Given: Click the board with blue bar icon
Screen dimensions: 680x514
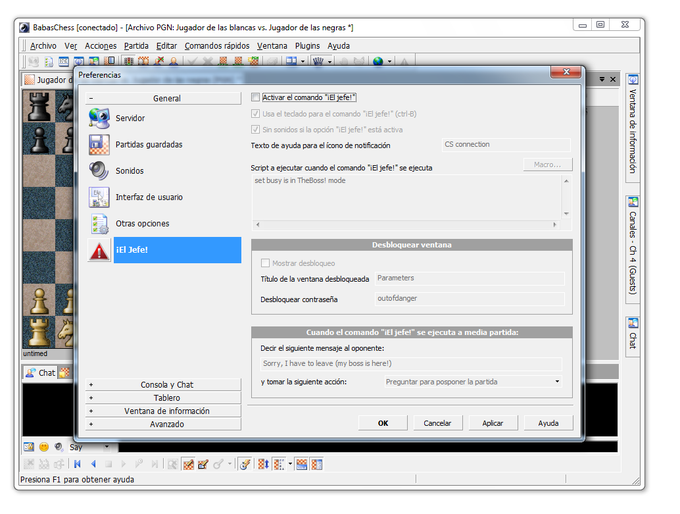Looking at the screenshot, I should pos(301,464).
